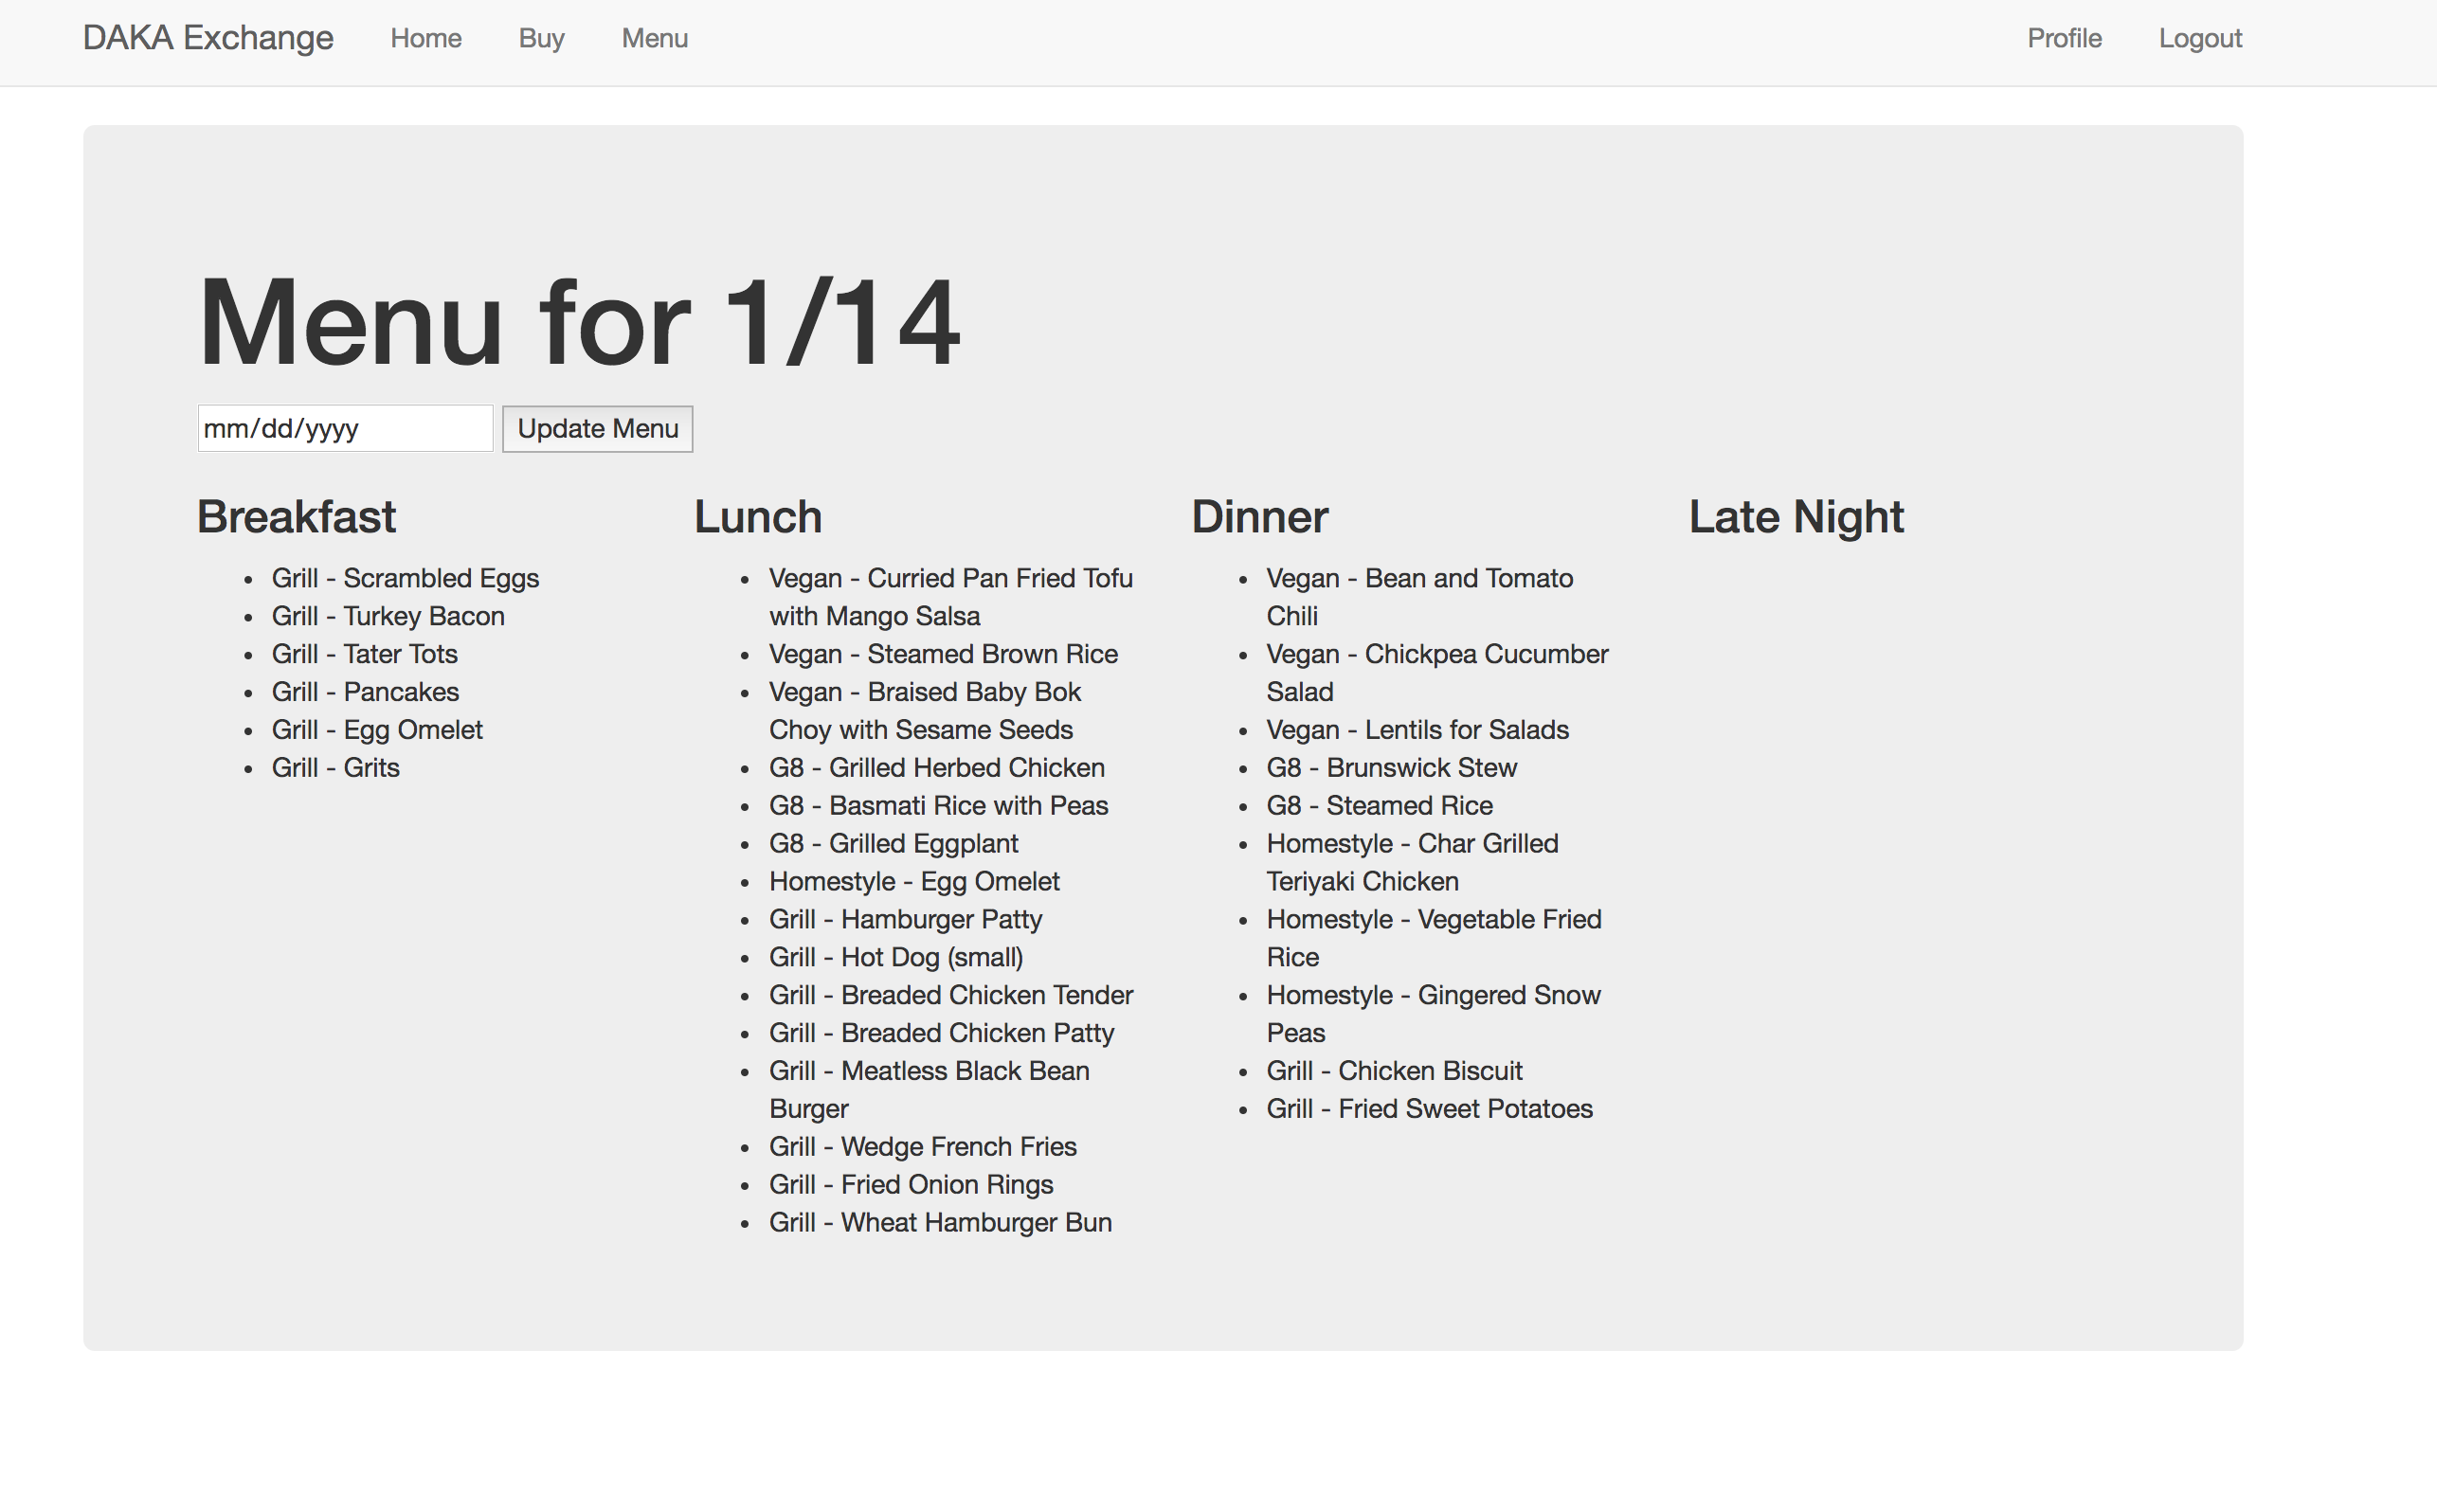Click the Menu for 1/14 heading
Image resolution: width=2437 pixels, height=1512 pixels.
click(x=578, y=322)
